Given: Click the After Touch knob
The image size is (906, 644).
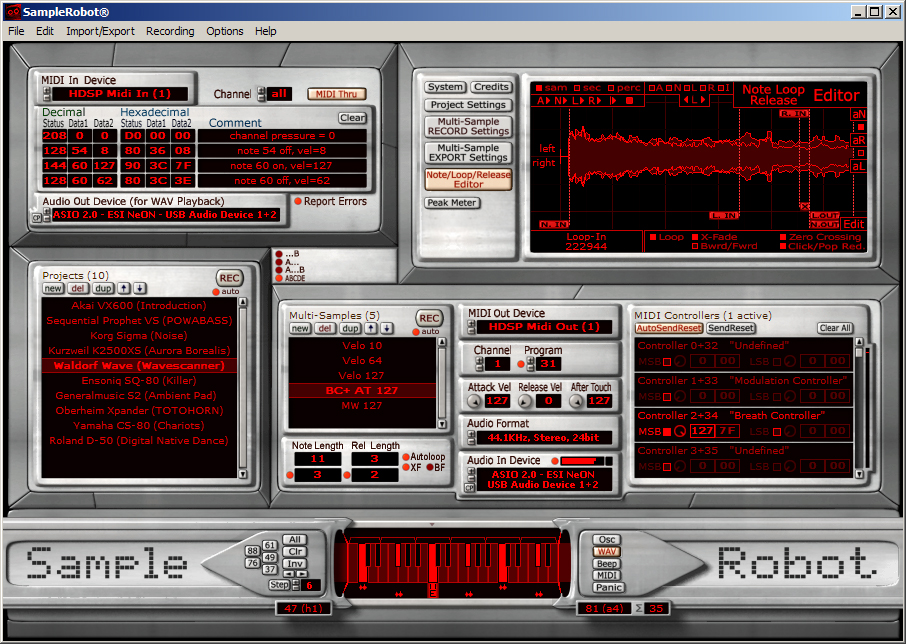Looking at the screenshot, I should coord(577,401).
